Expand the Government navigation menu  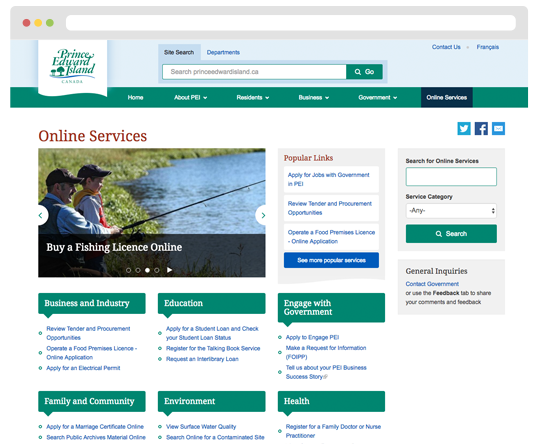click(378, 98)
